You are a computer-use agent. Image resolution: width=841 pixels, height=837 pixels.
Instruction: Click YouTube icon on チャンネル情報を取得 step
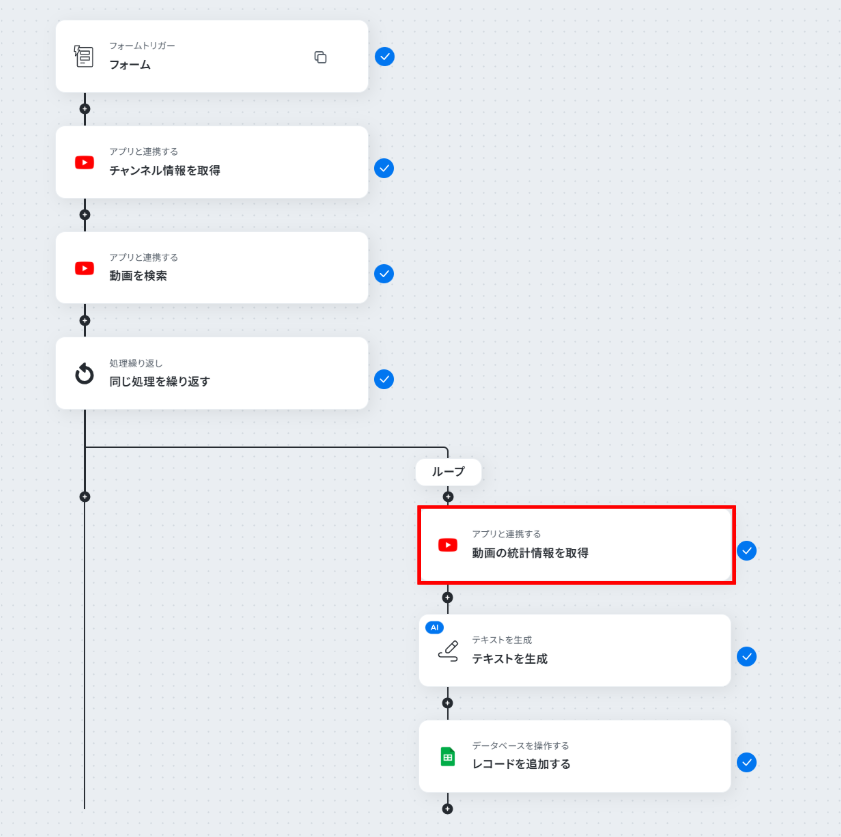[84, 162]
